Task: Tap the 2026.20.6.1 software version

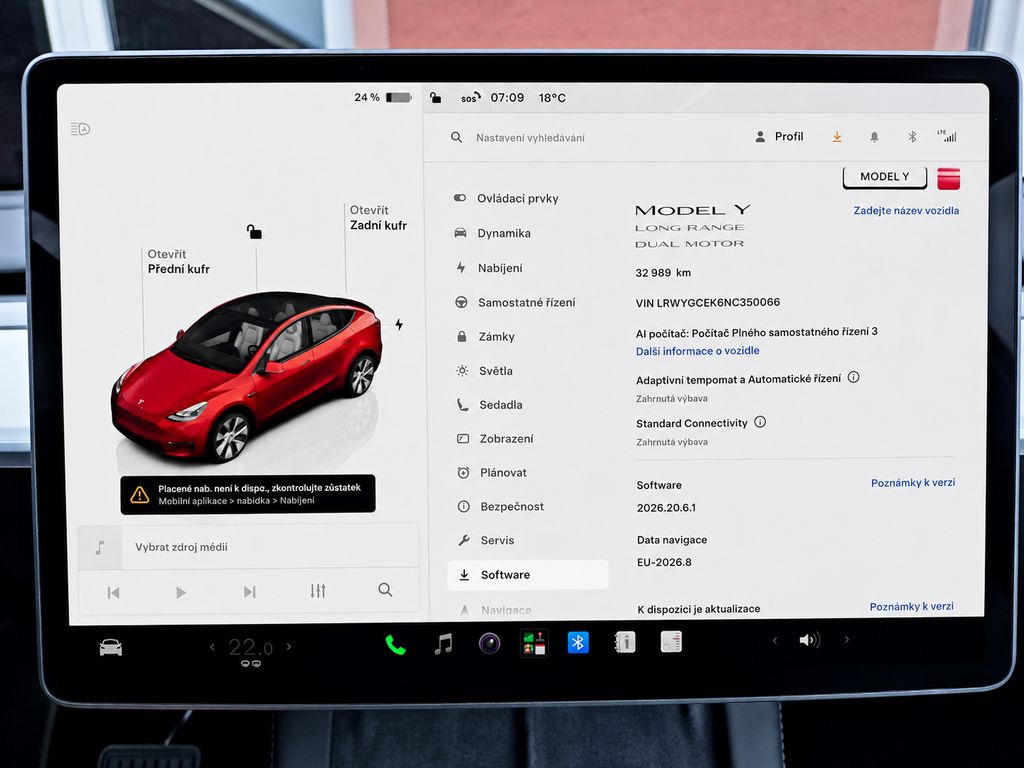Action: pos(666,507)
